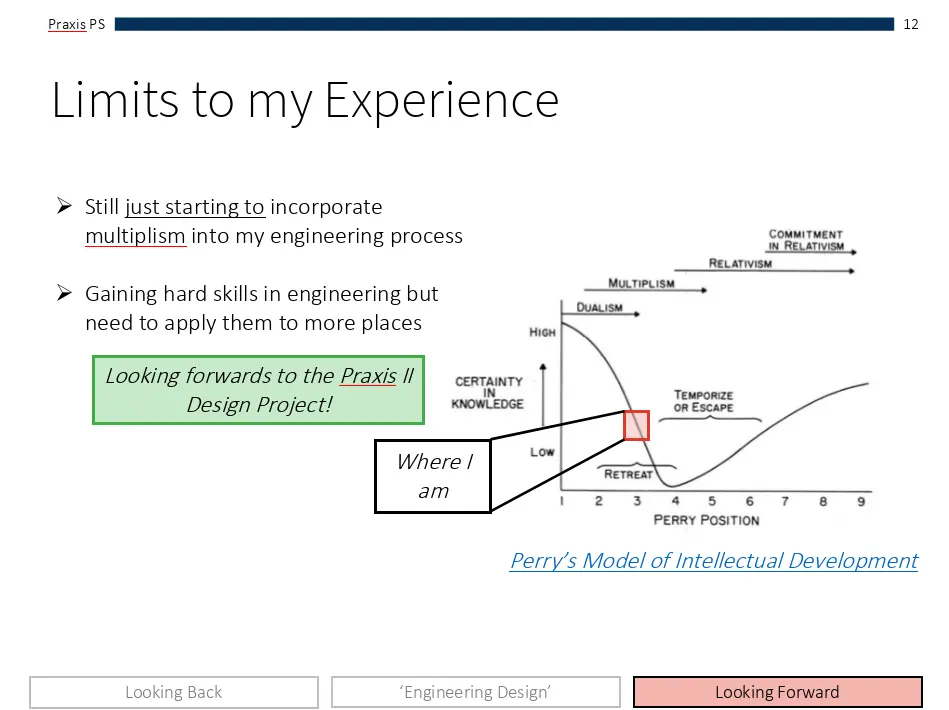Click the 'Temporize or Escape' label on graph
Image resolution: width=949 pixels, height=710 pixels.
[x=703, y=401]
